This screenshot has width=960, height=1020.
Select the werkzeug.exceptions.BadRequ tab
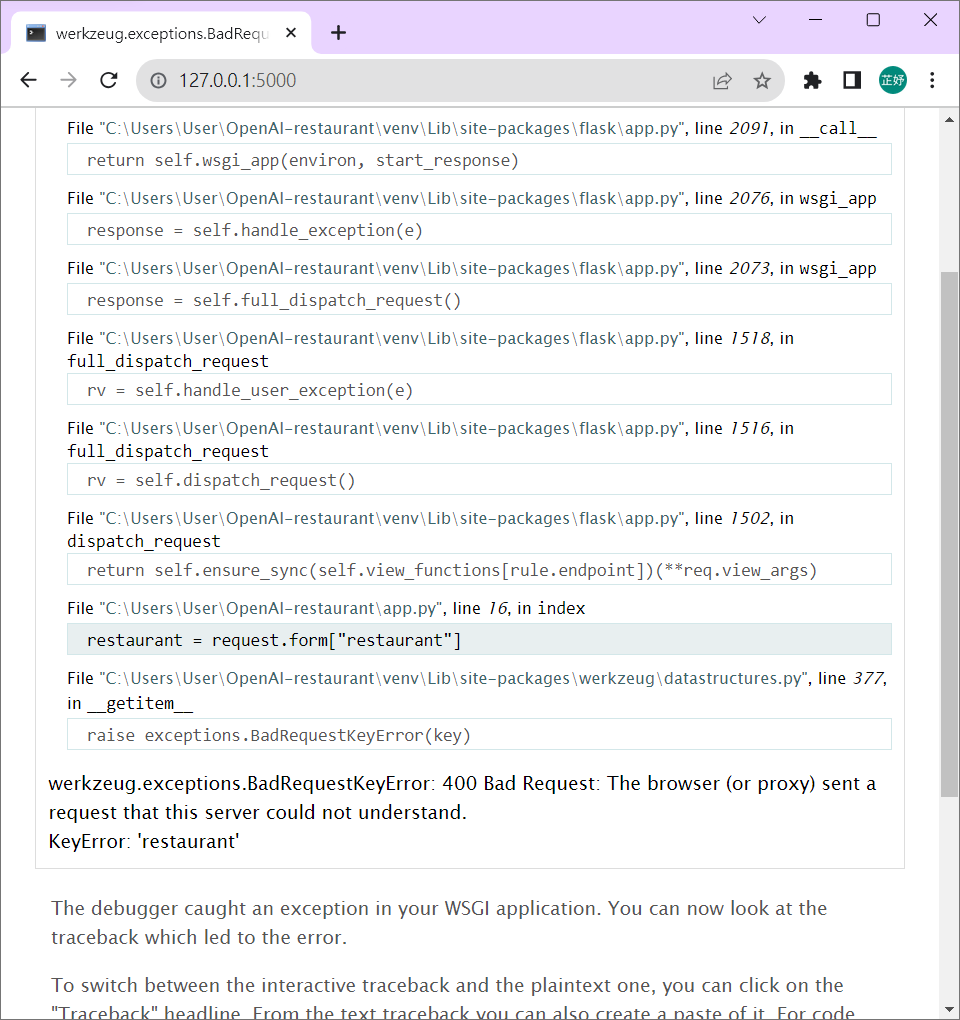161,33
